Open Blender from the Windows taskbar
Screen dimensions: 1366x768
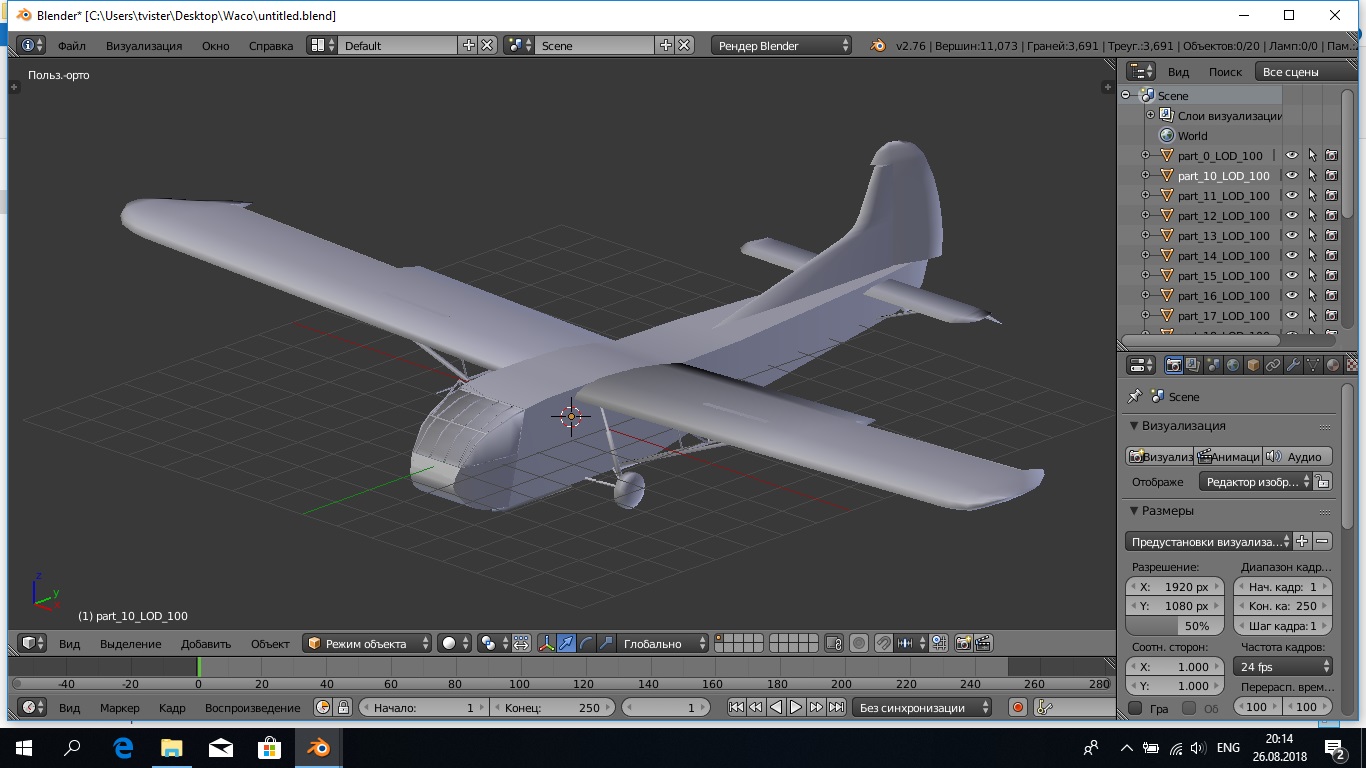coord(318,748)
